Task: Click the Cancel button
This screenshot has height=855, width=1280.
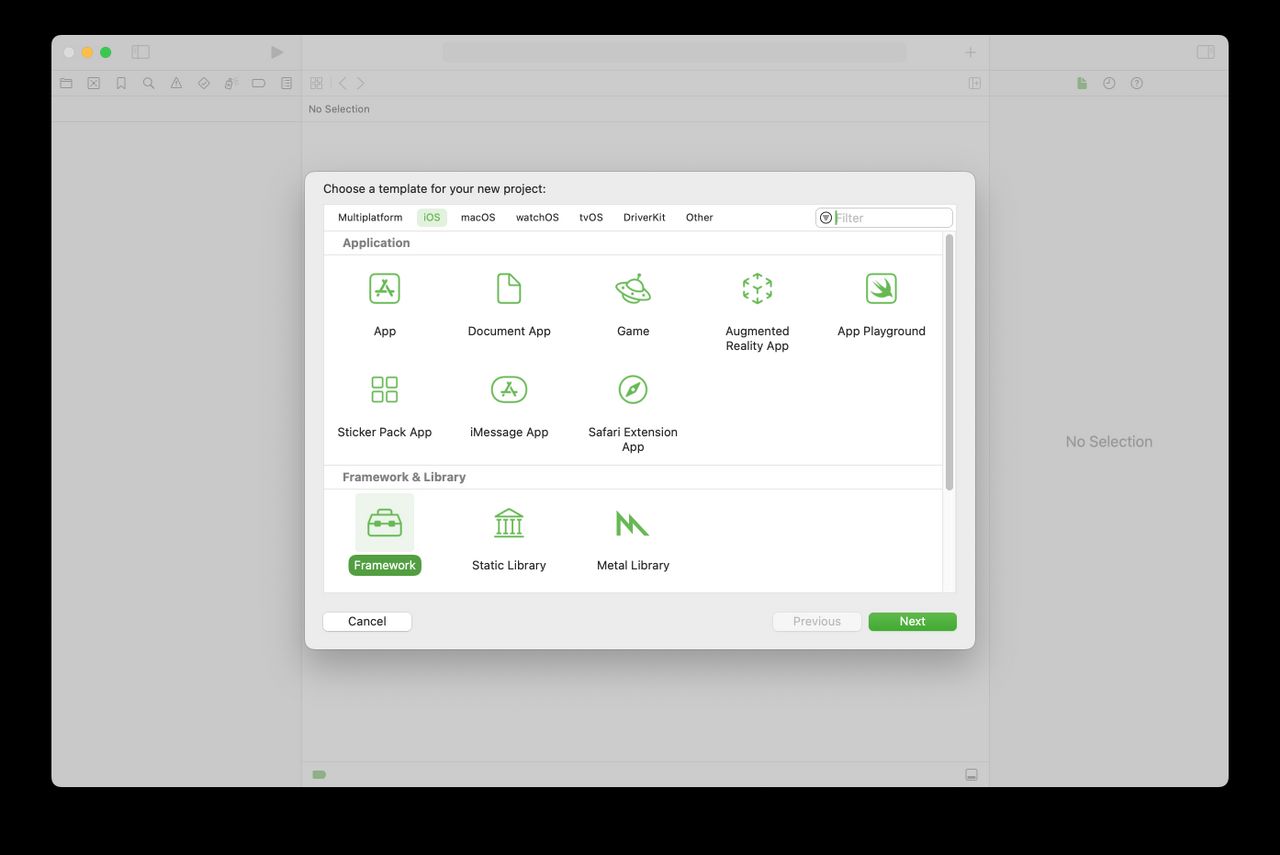Action: tap(367, 621)
